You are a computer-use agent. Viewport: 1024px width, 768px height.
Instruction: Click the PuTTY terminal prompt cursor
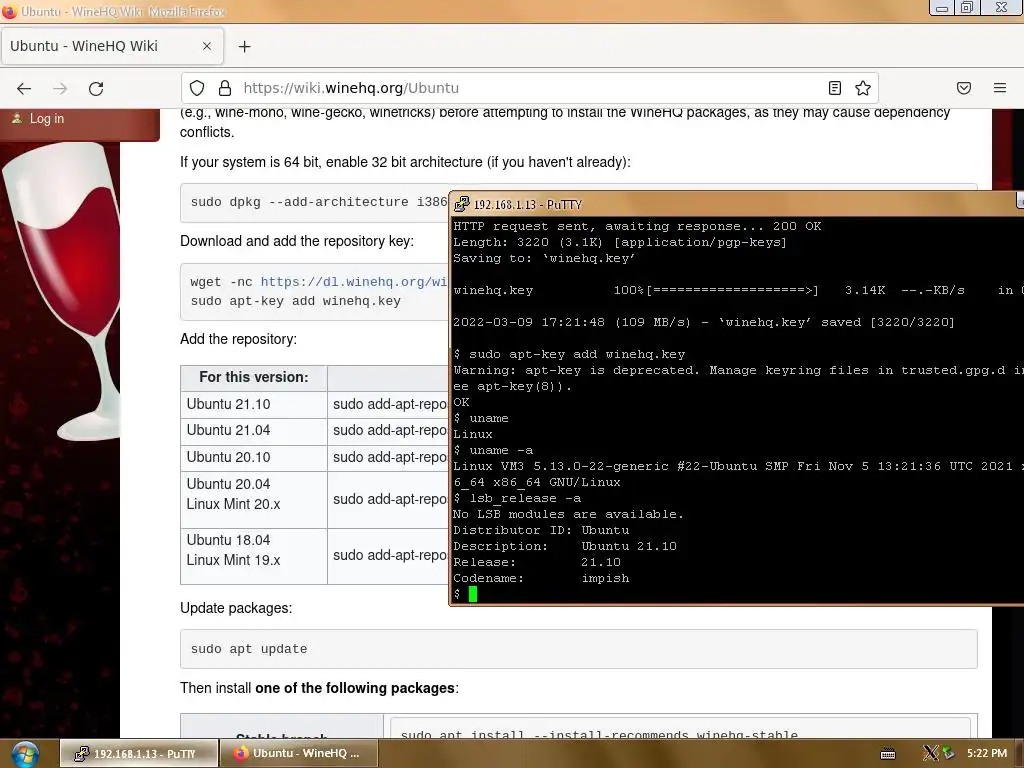(x=473, y=594)
